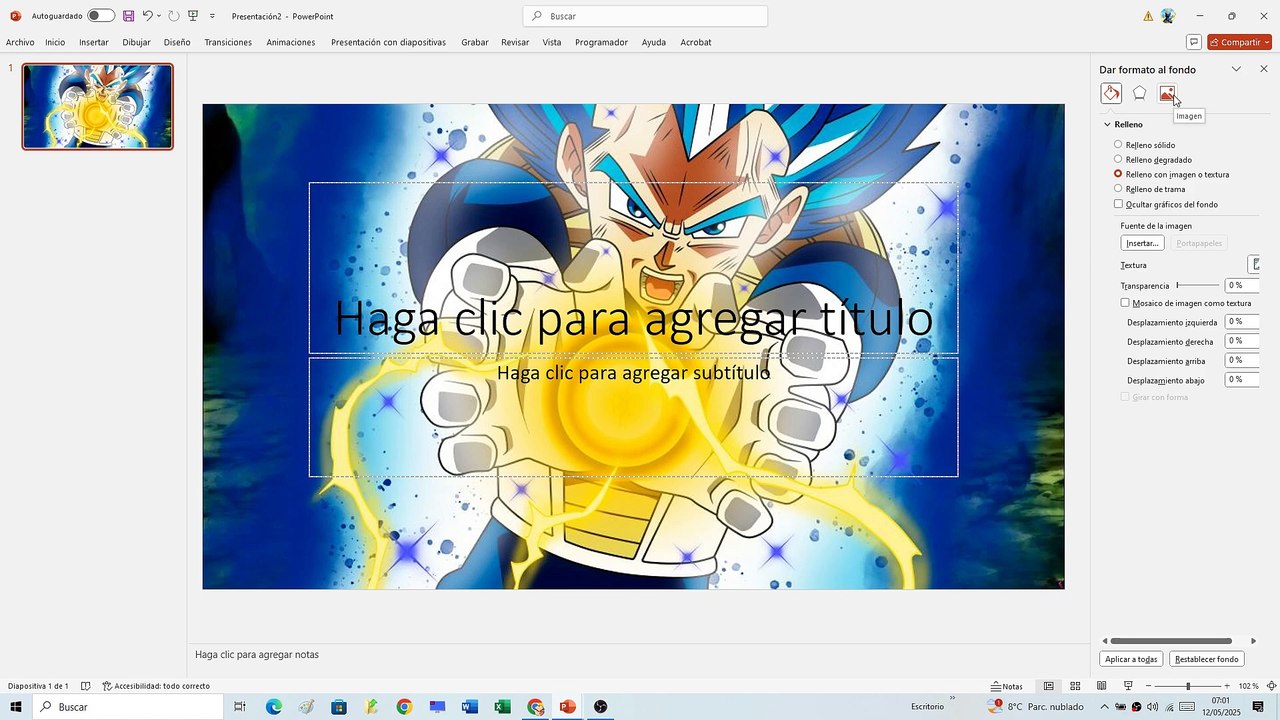Click the warning alert icon in title bar

click(x=1148, y=16)
